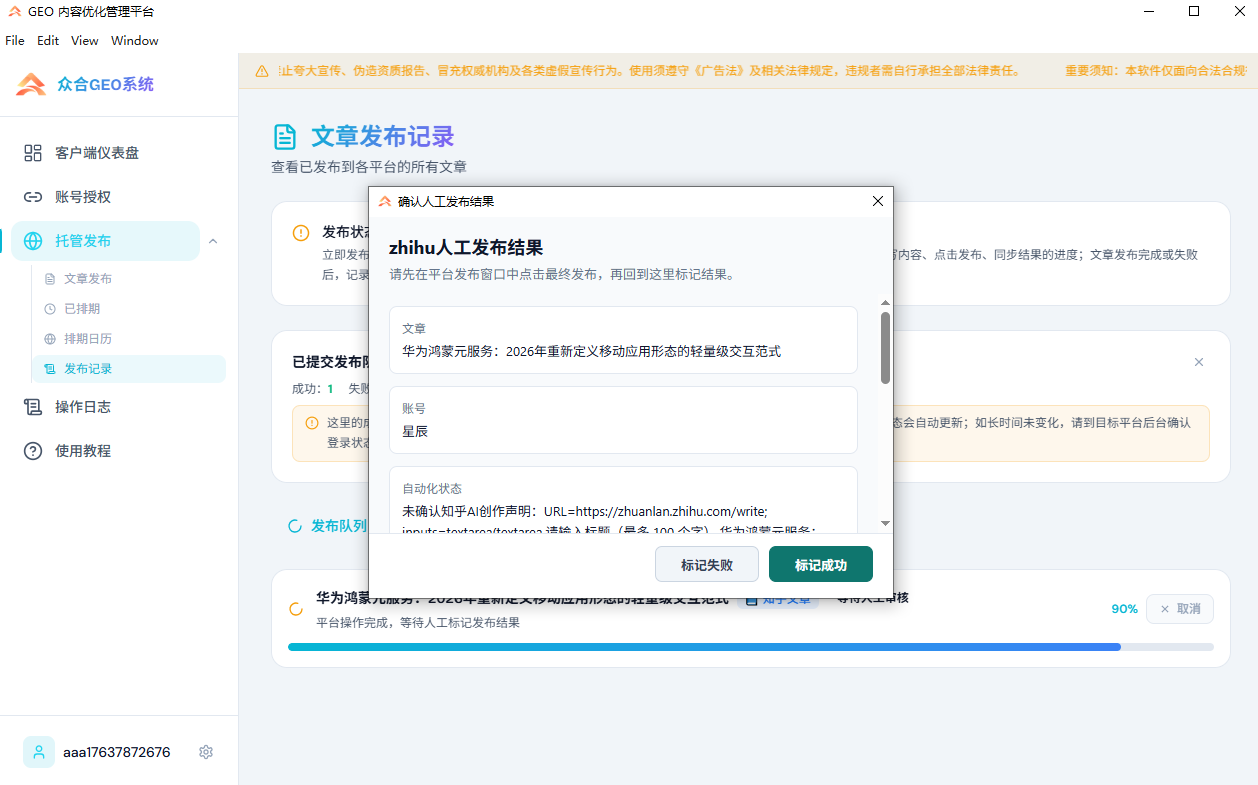Viewport: 1258px width, 785px height.
Task: Click the 众合GEO系统 logo icon
Action: [31, 85]
